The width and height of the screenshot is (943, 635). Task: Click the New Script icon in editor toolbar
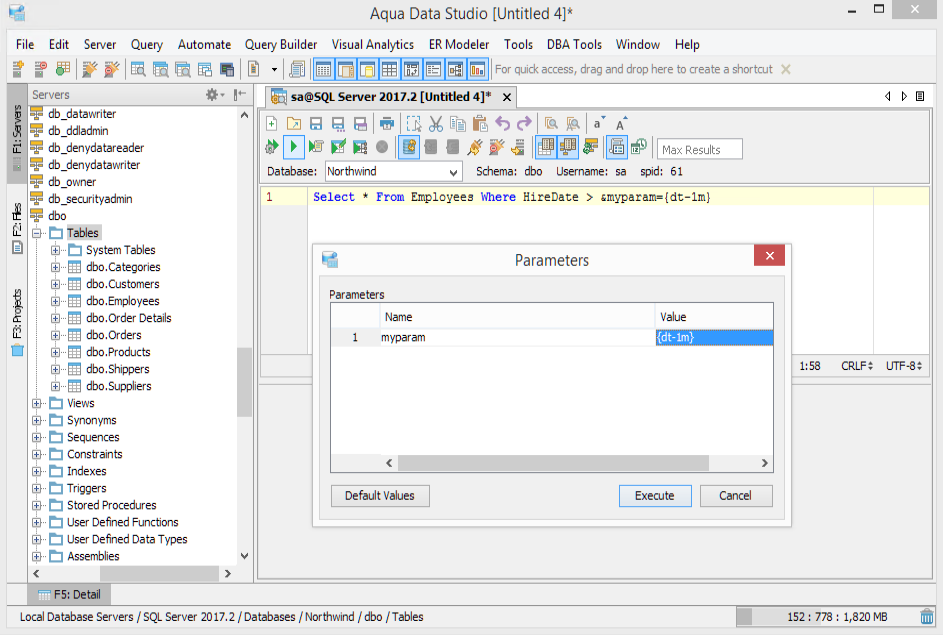pyautogui.click(x=272, y=124)
